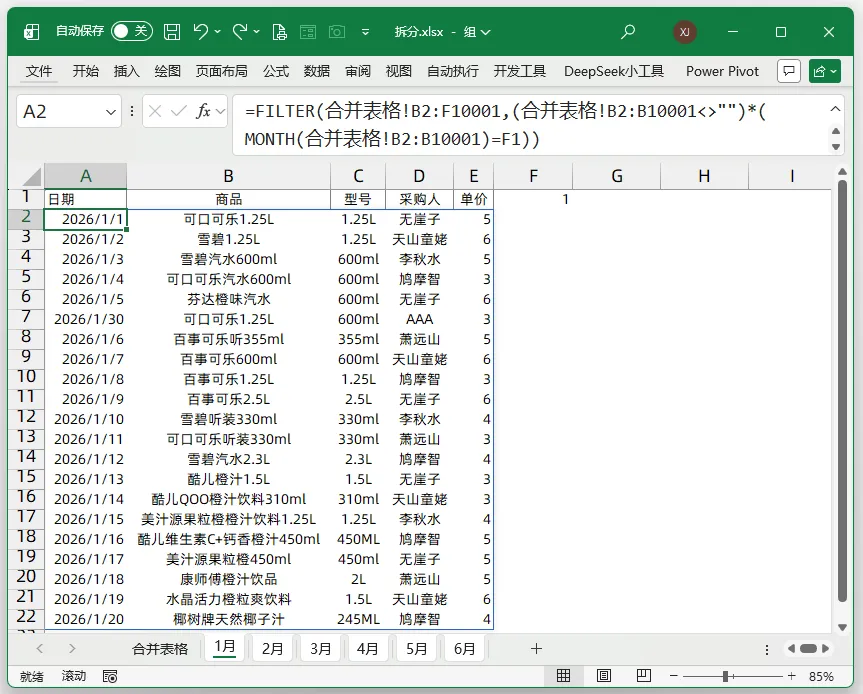Switch to Page Layout view icon
Viewport: 863px width, 694px height.
point(604,676)
